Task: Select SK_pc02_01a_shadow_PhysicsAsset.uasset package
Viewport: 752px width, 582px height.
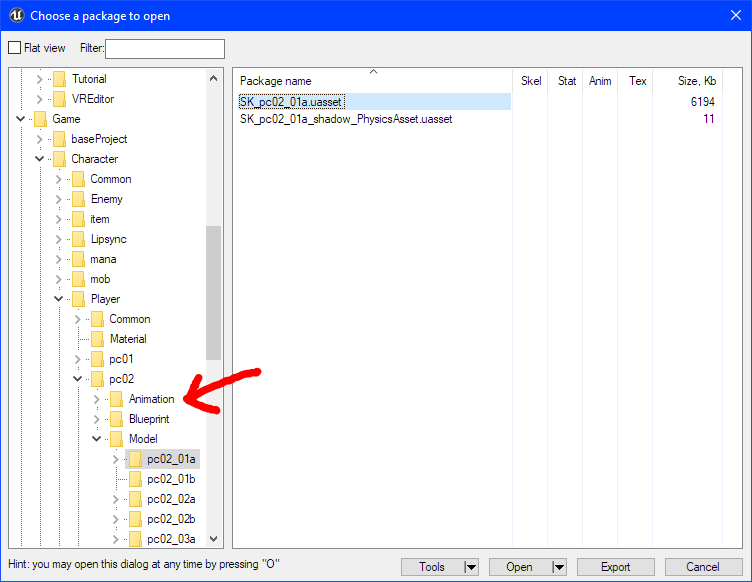Action: (x=346, y=119)
